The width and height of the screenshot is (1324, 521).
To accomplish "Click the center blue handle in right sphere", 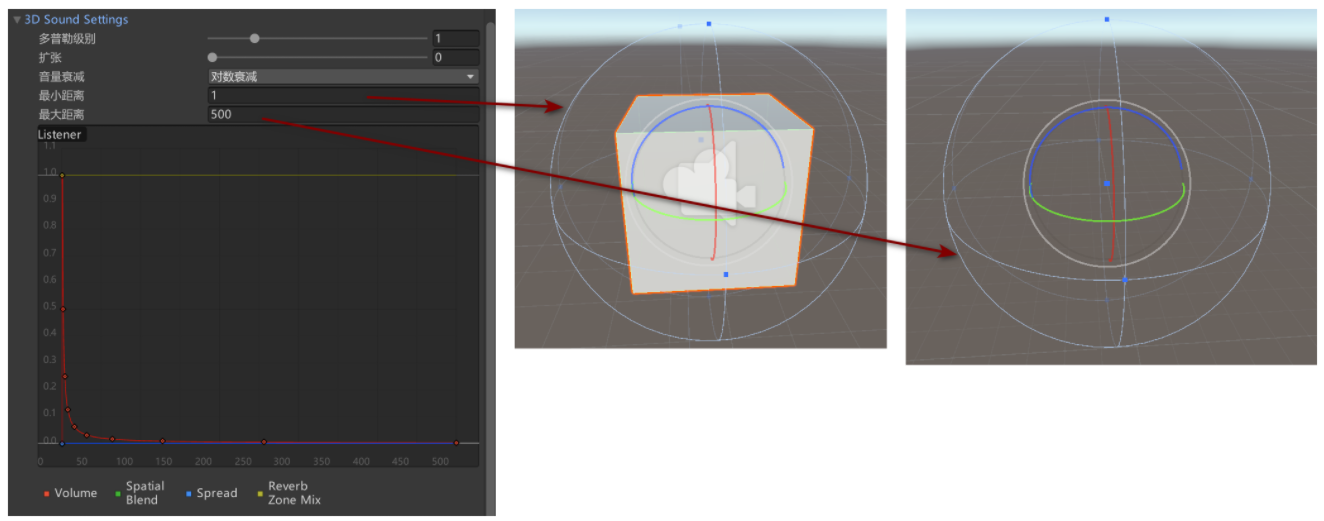I will click(1107, 184).
